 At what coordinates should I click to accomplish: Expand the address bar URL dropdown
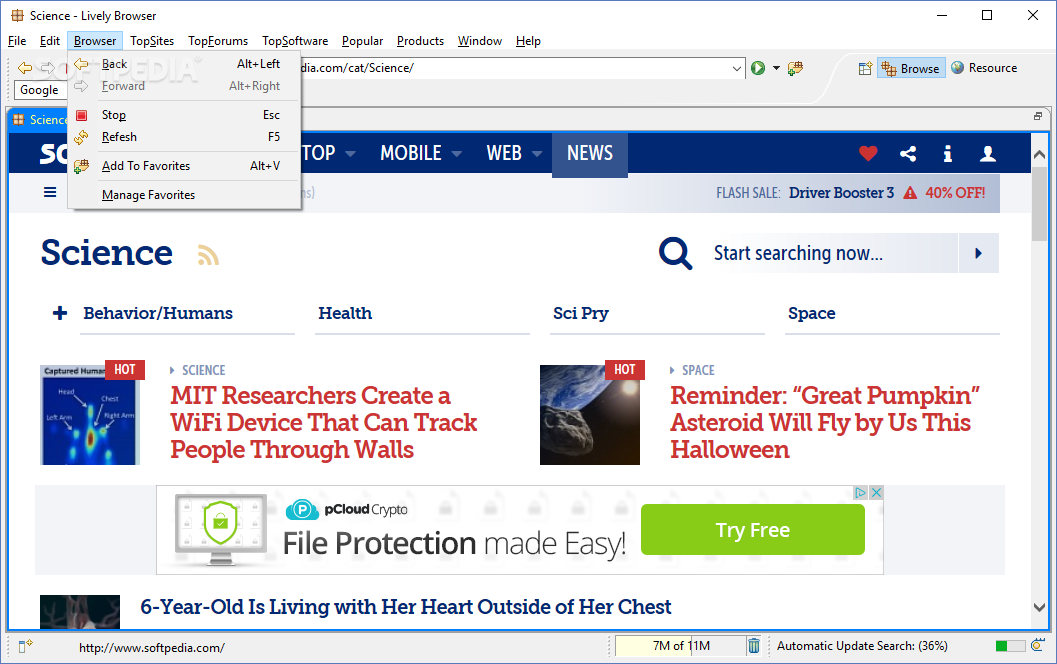click(737, 68)
